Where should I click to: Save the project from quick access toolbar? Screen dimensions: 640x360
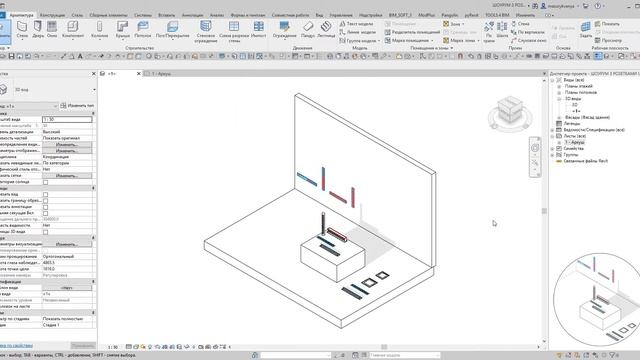pyautogui.click(x=11, y=56)
